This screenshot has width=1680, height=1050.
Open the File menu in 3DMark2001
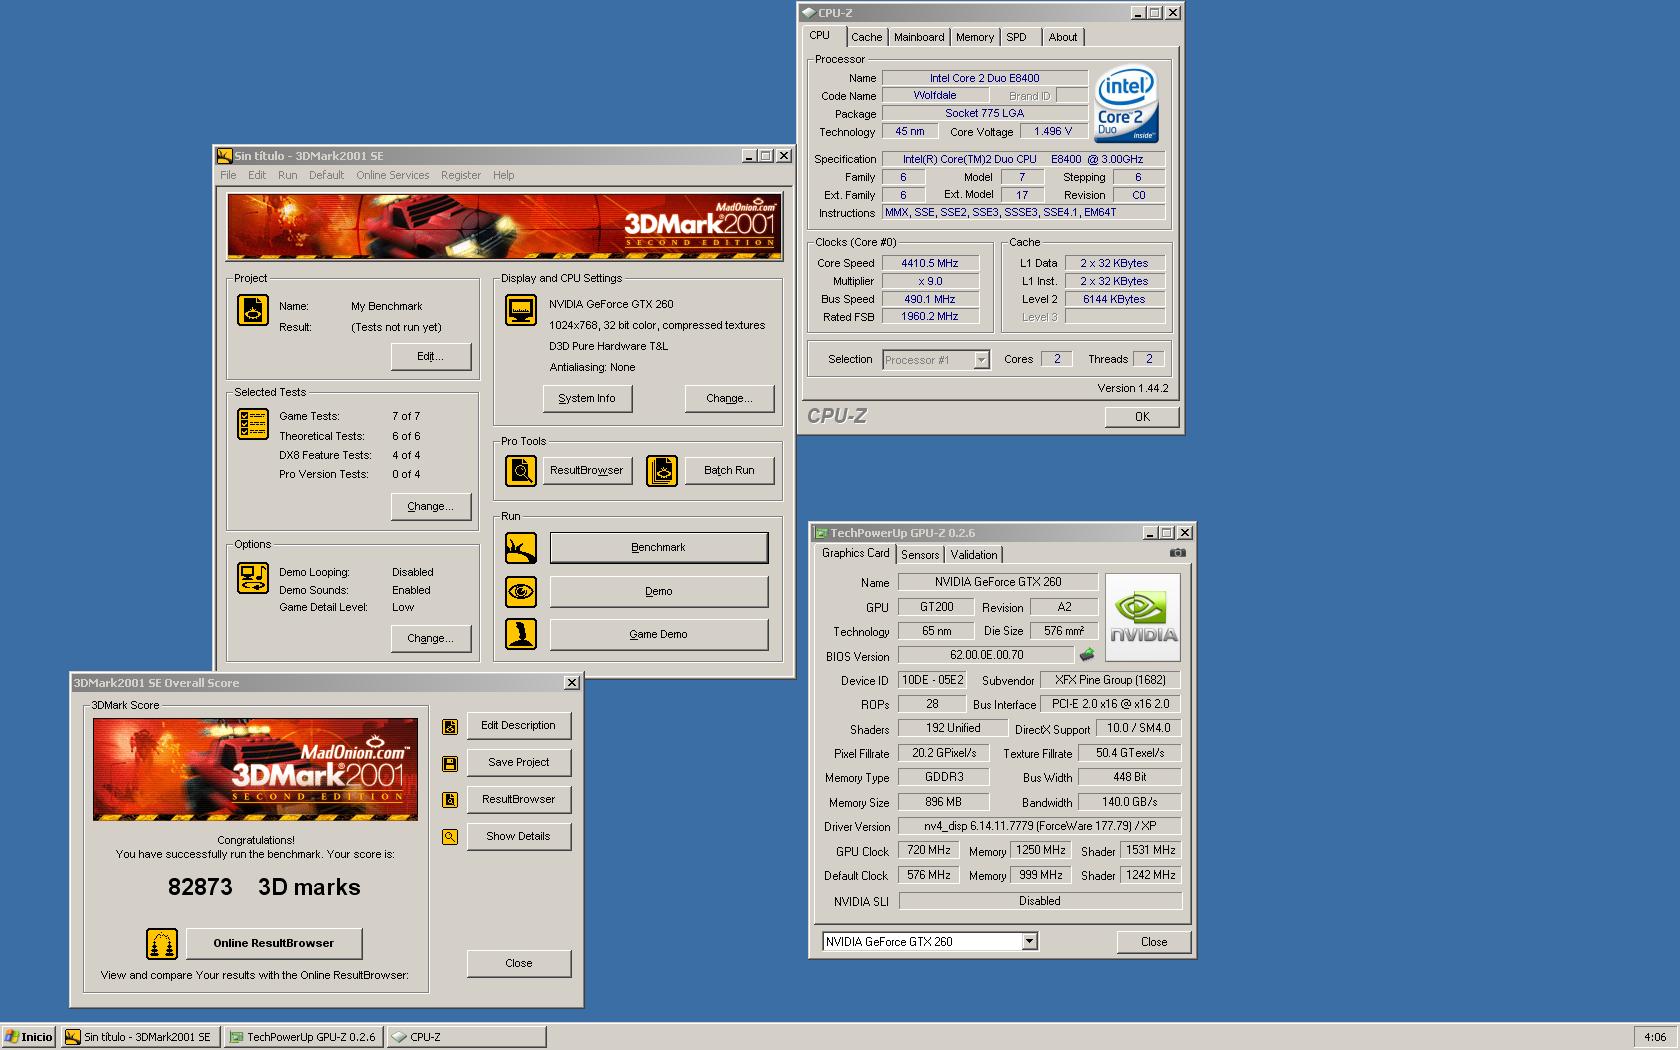[229, 175]
